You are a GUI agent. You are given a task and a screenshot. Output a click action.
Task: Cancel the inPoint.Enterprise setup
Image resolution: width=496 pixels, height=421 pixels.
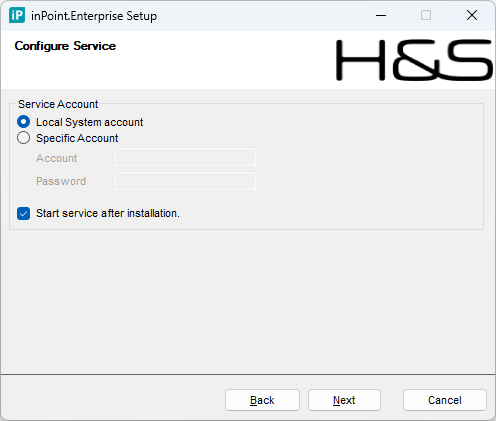point(445,400)
